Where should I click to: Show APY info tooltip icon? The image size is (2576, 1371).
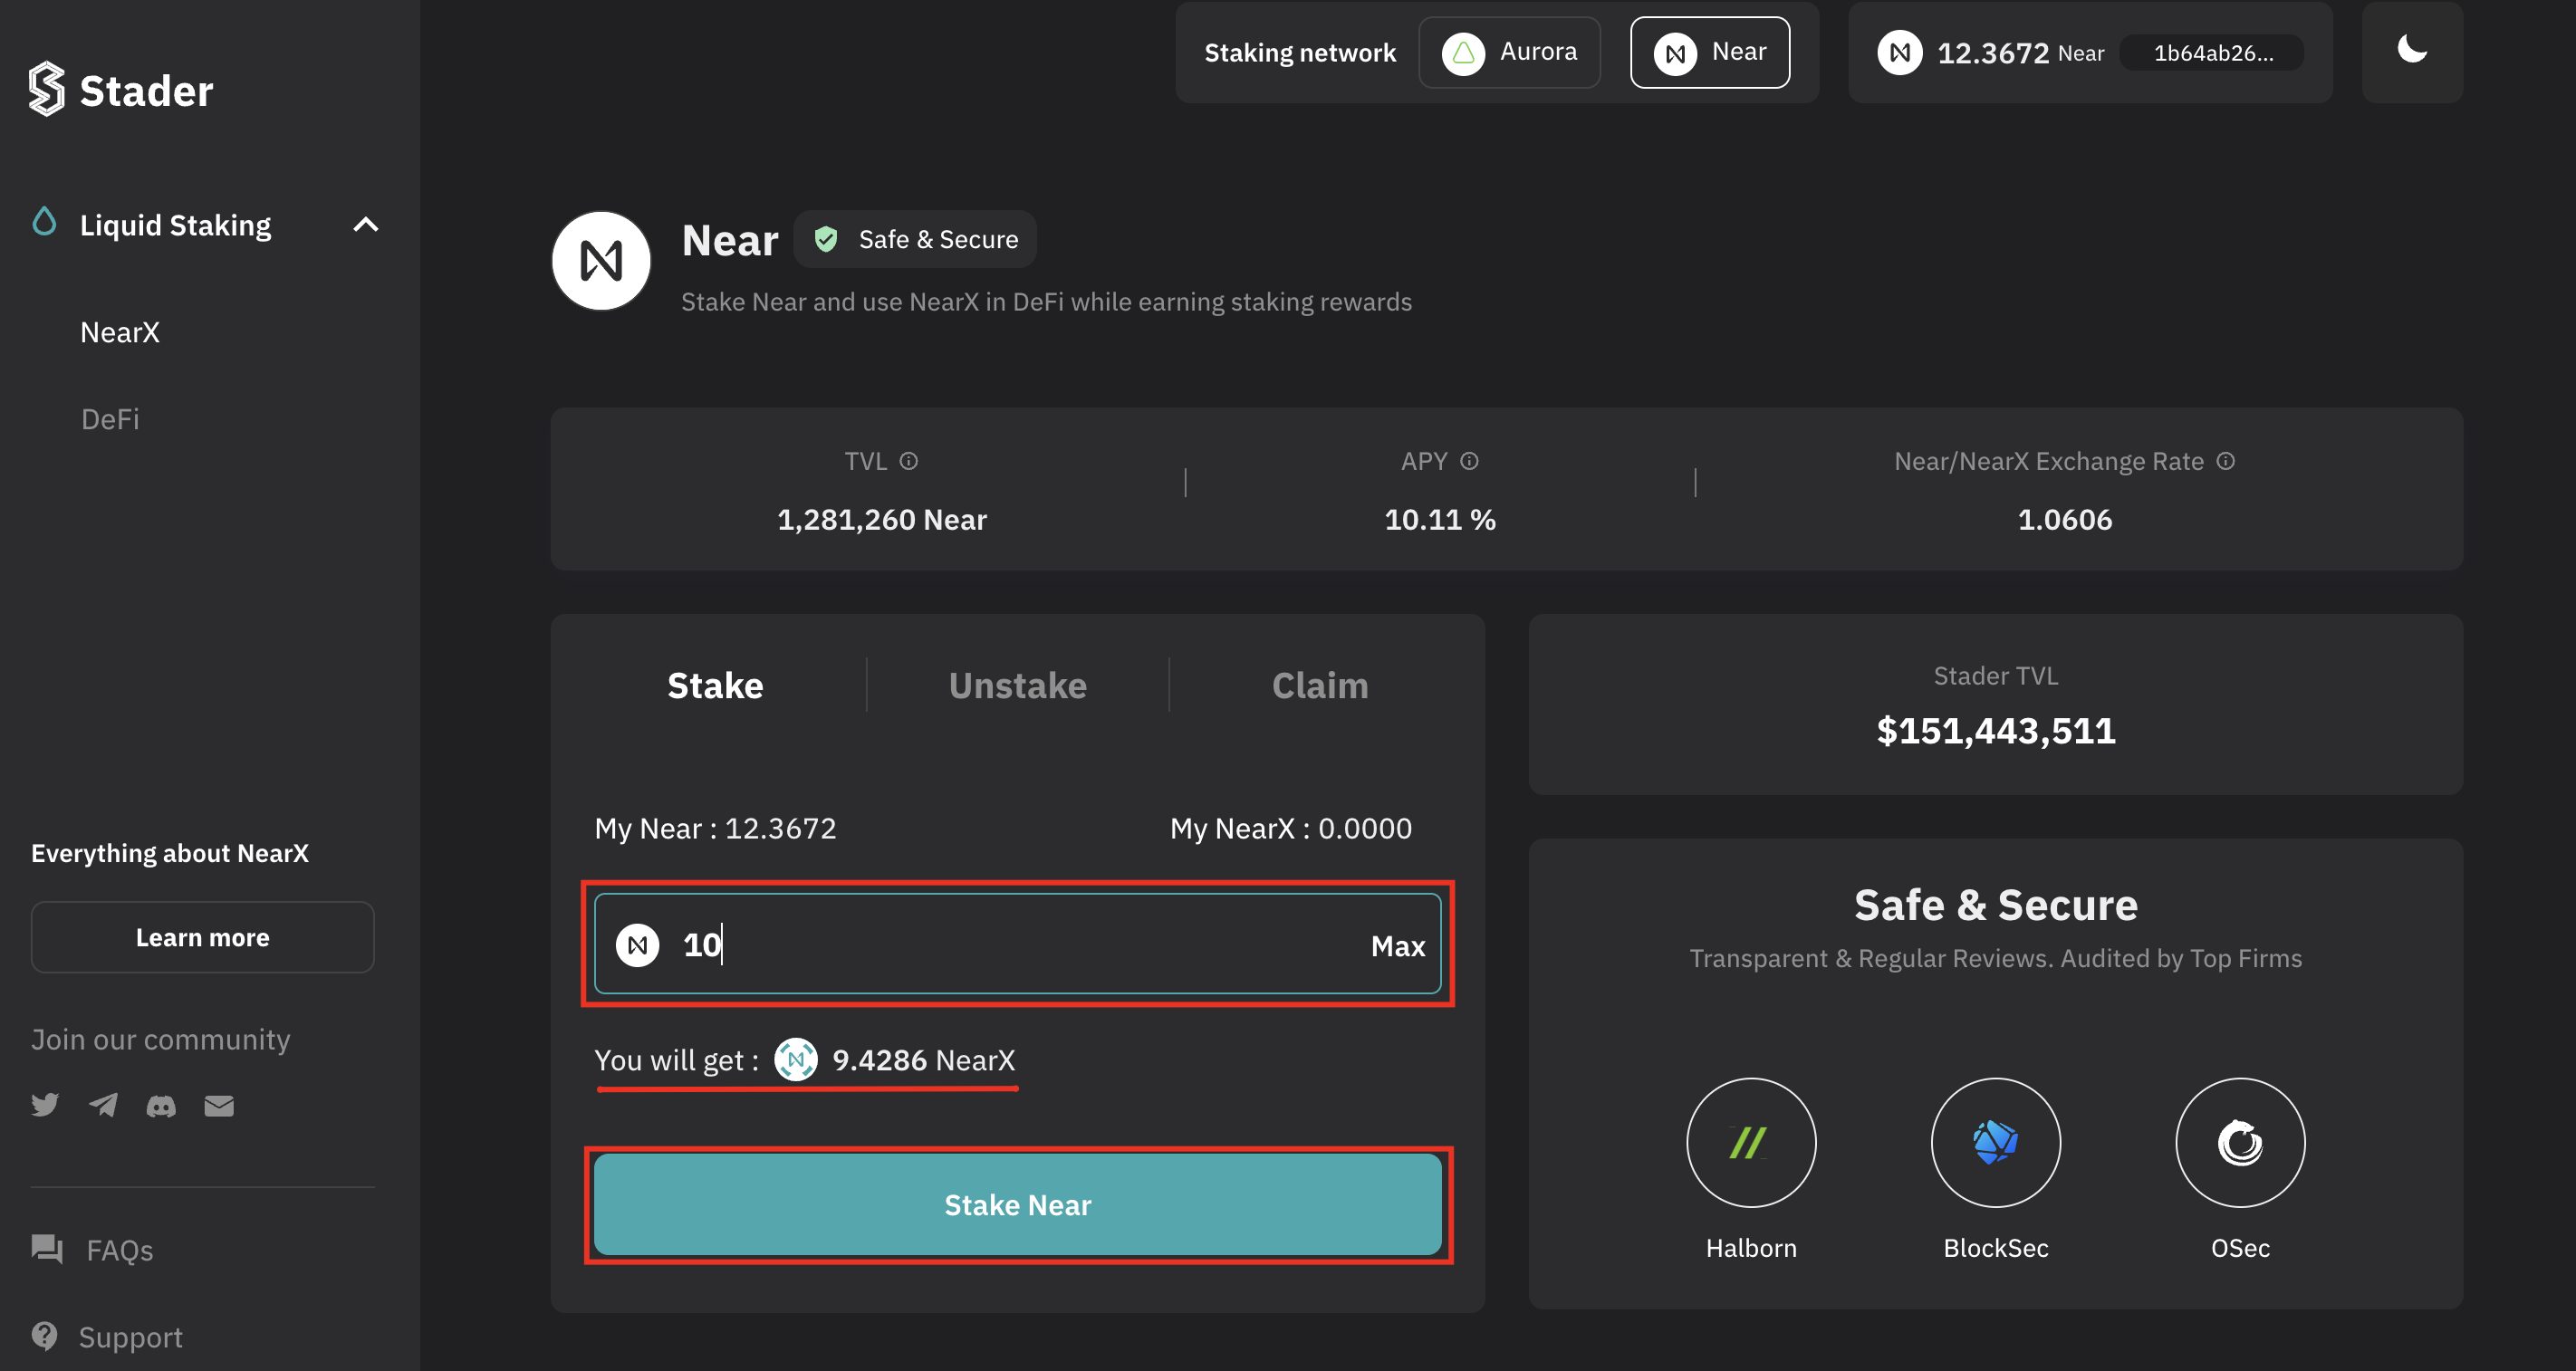pyautogui.click(x=1469, y=461)
